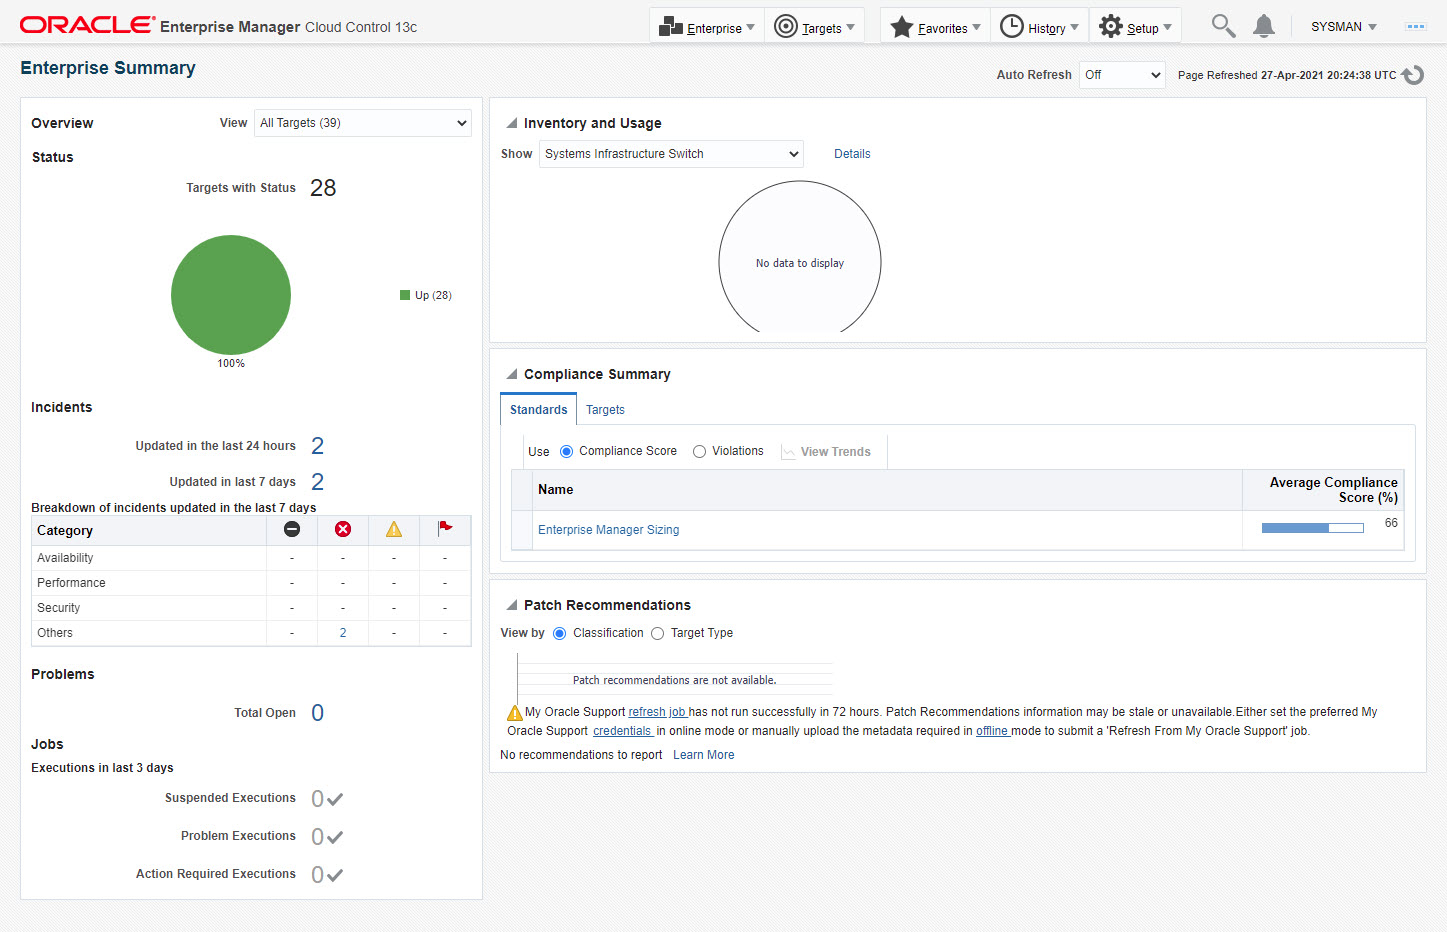Open the Favorites menu
The image size is (1447, 932).
click(936, 27)
